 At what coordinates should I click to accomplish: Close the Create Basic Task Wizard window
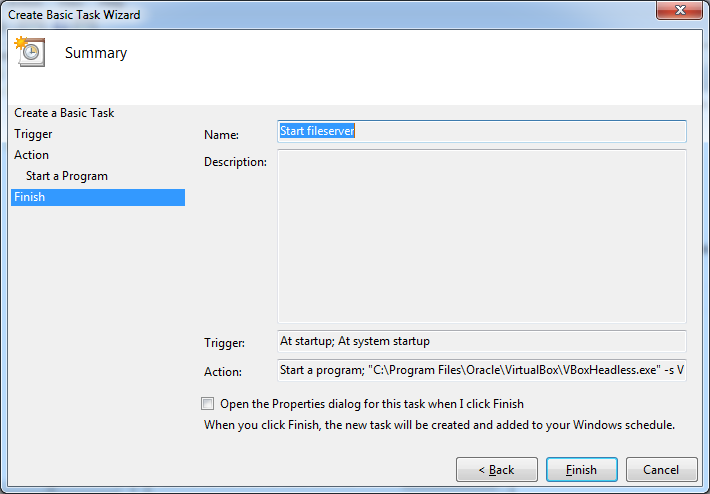679,10
